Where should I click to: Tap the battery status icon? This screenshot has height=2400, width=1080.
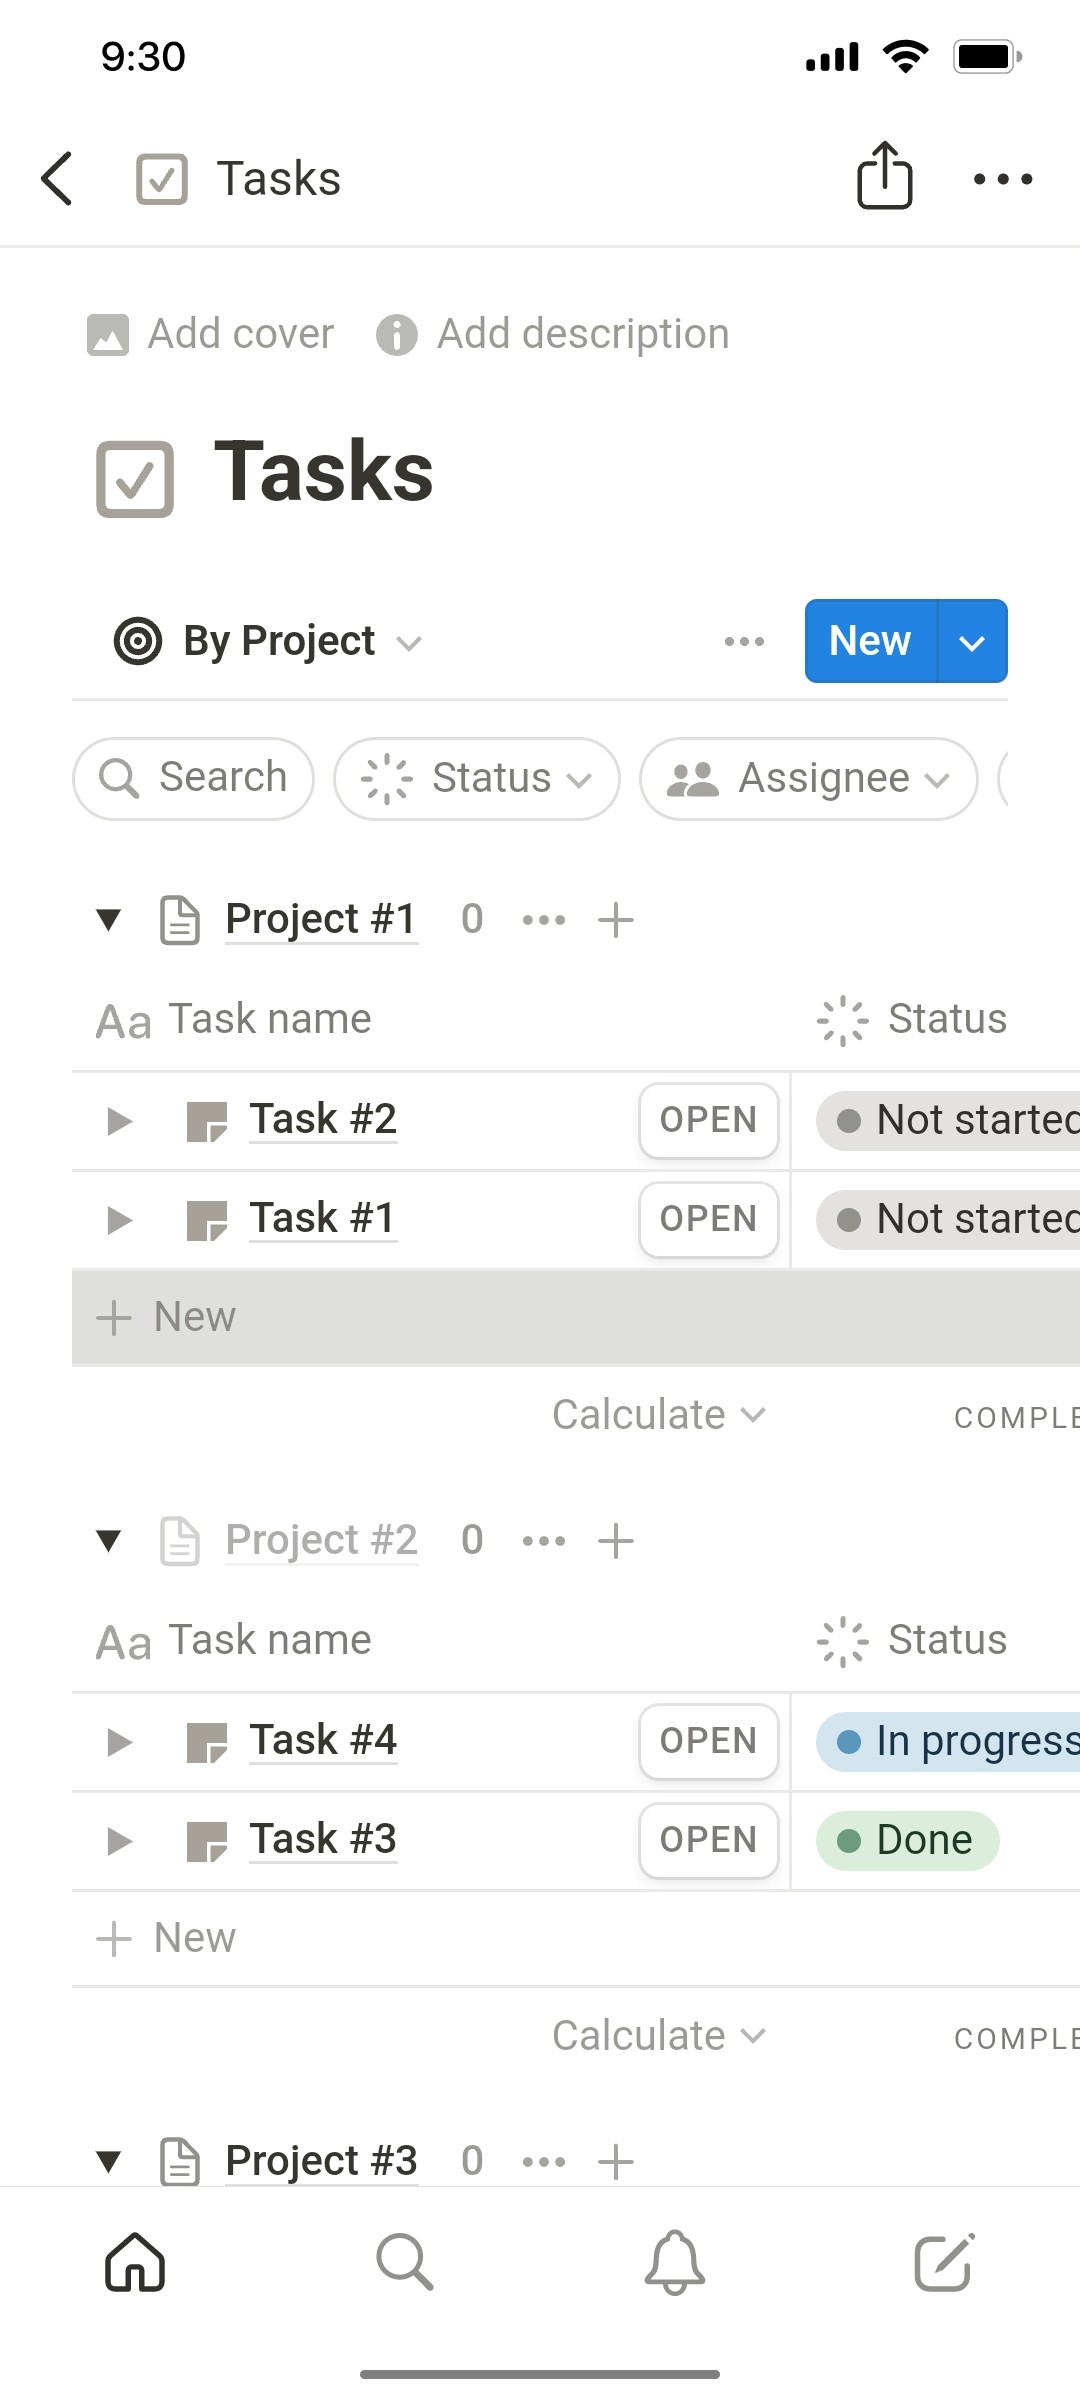click(x=988, y=56)
